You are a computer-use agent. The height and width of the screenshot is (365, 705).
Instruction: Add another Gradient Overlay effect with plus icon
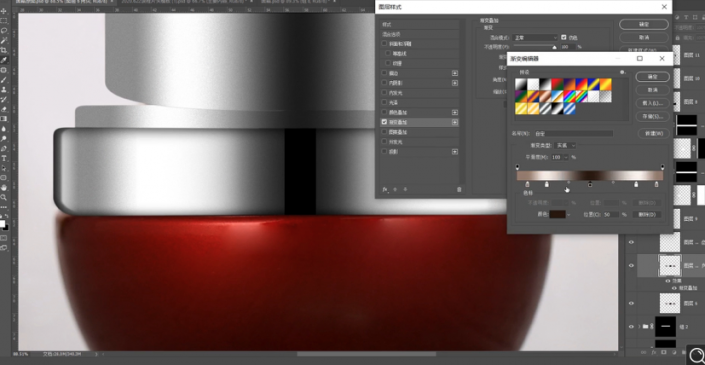click(455, 122)
